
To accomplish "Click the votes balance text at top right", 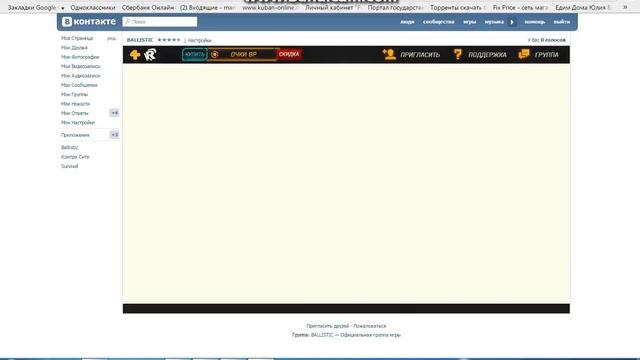I will [547, 40].
